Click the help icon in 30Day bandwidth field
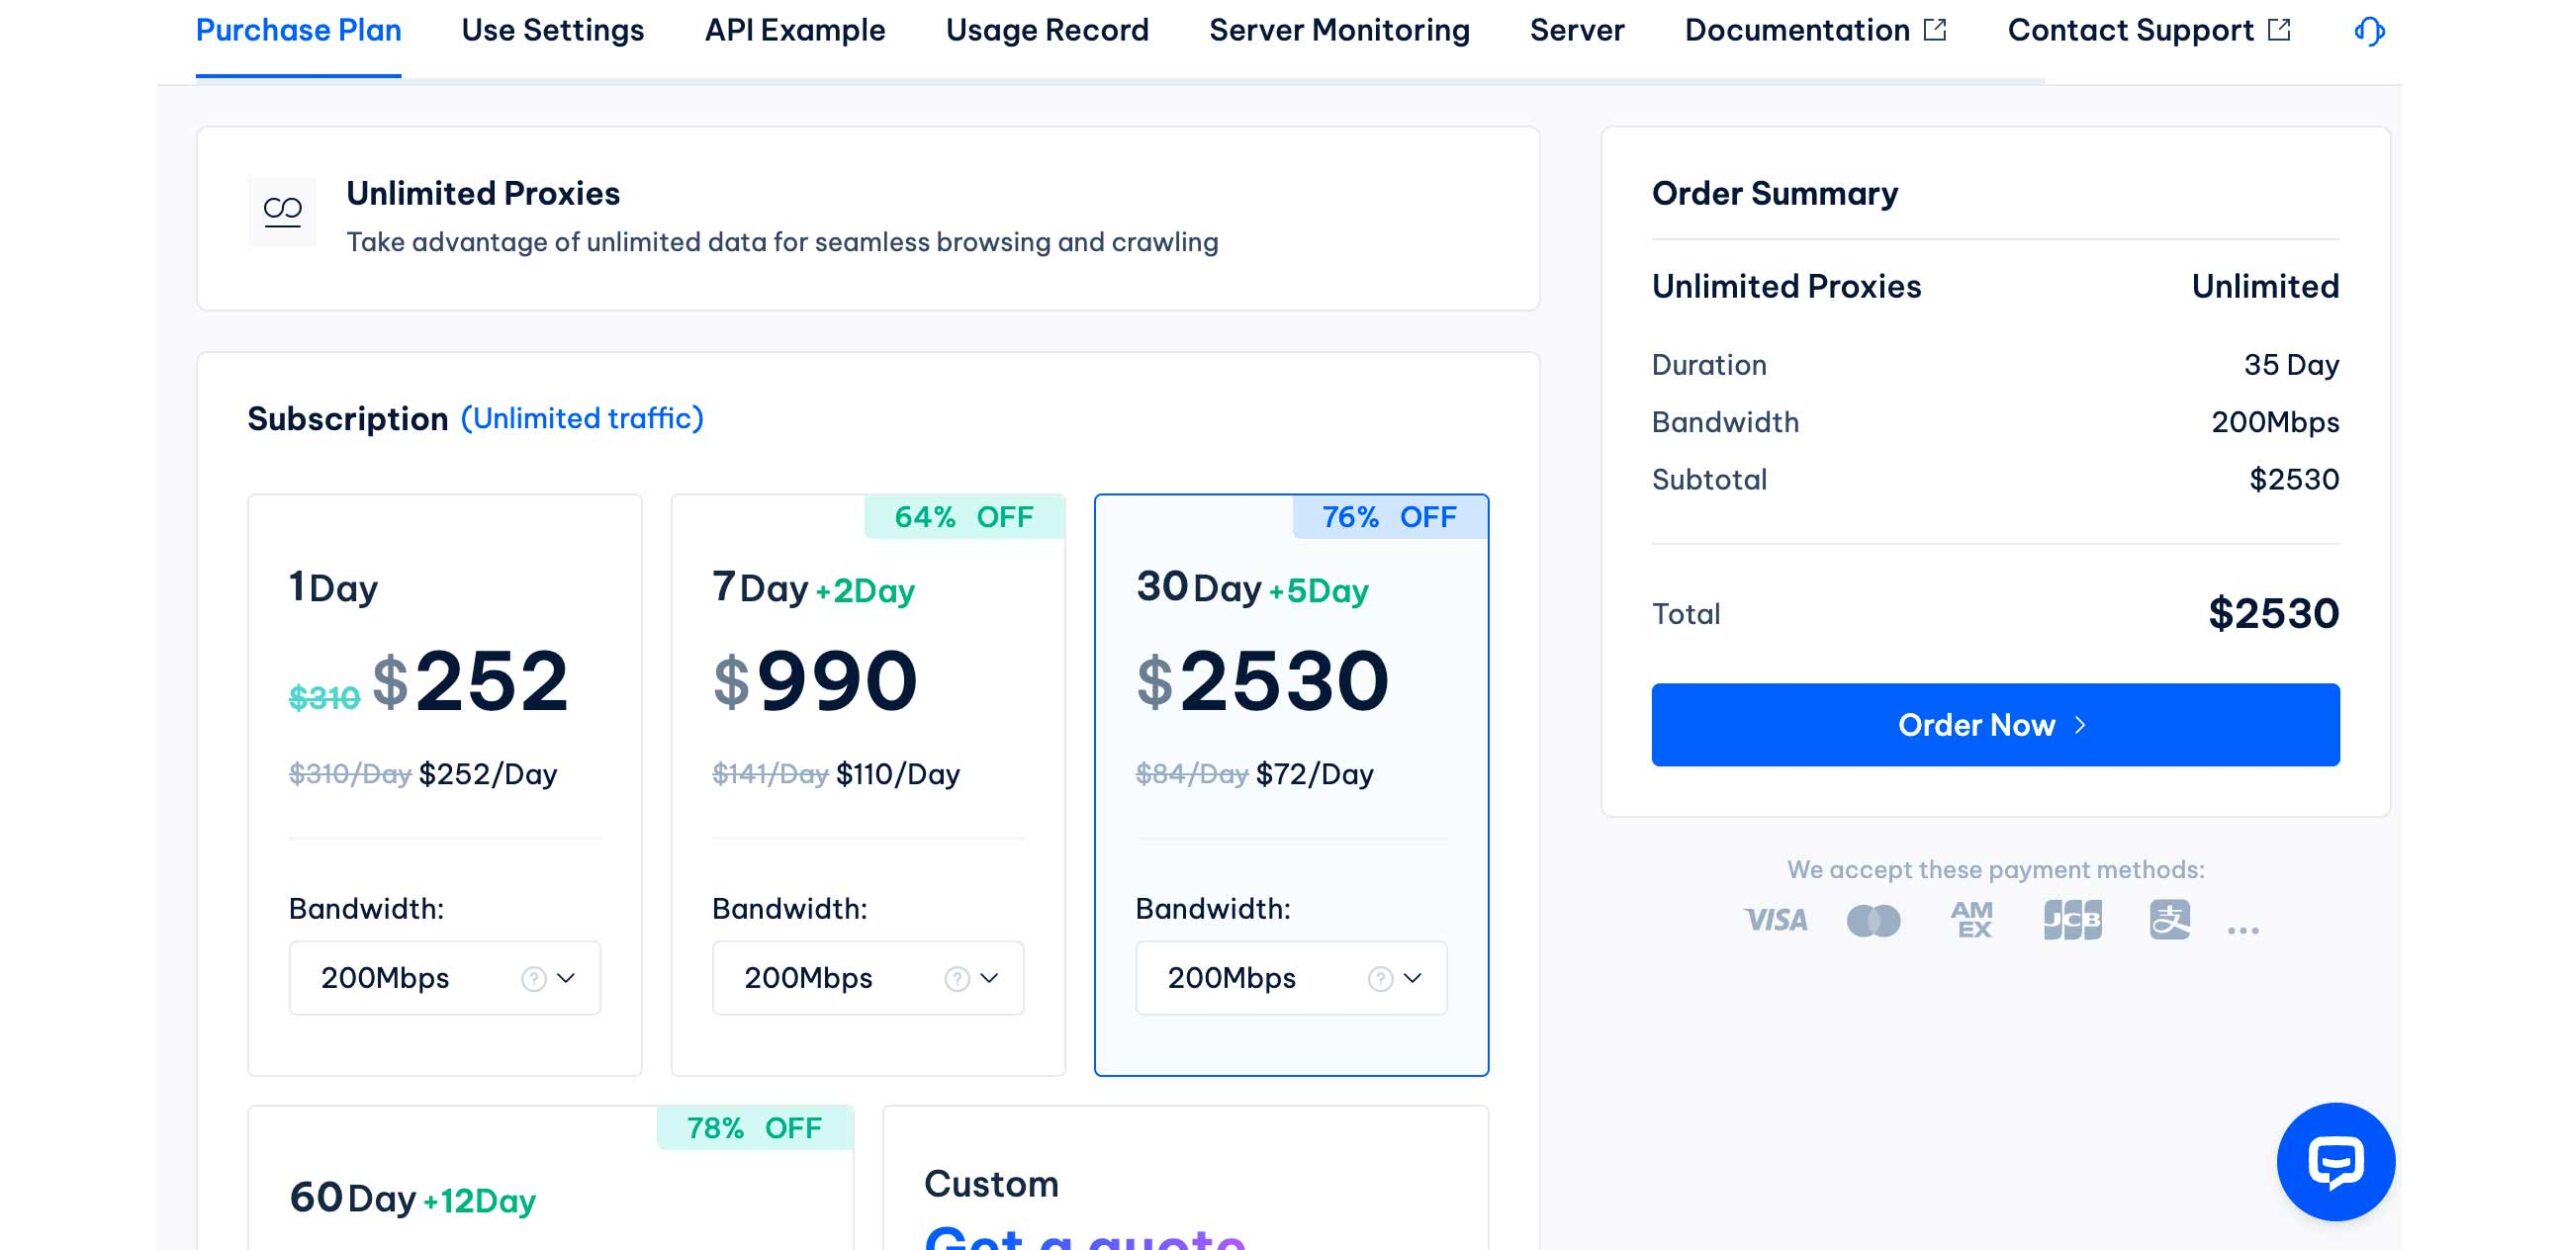The height and width of the screenshot is (1250, 2560). pos(1380,978)
